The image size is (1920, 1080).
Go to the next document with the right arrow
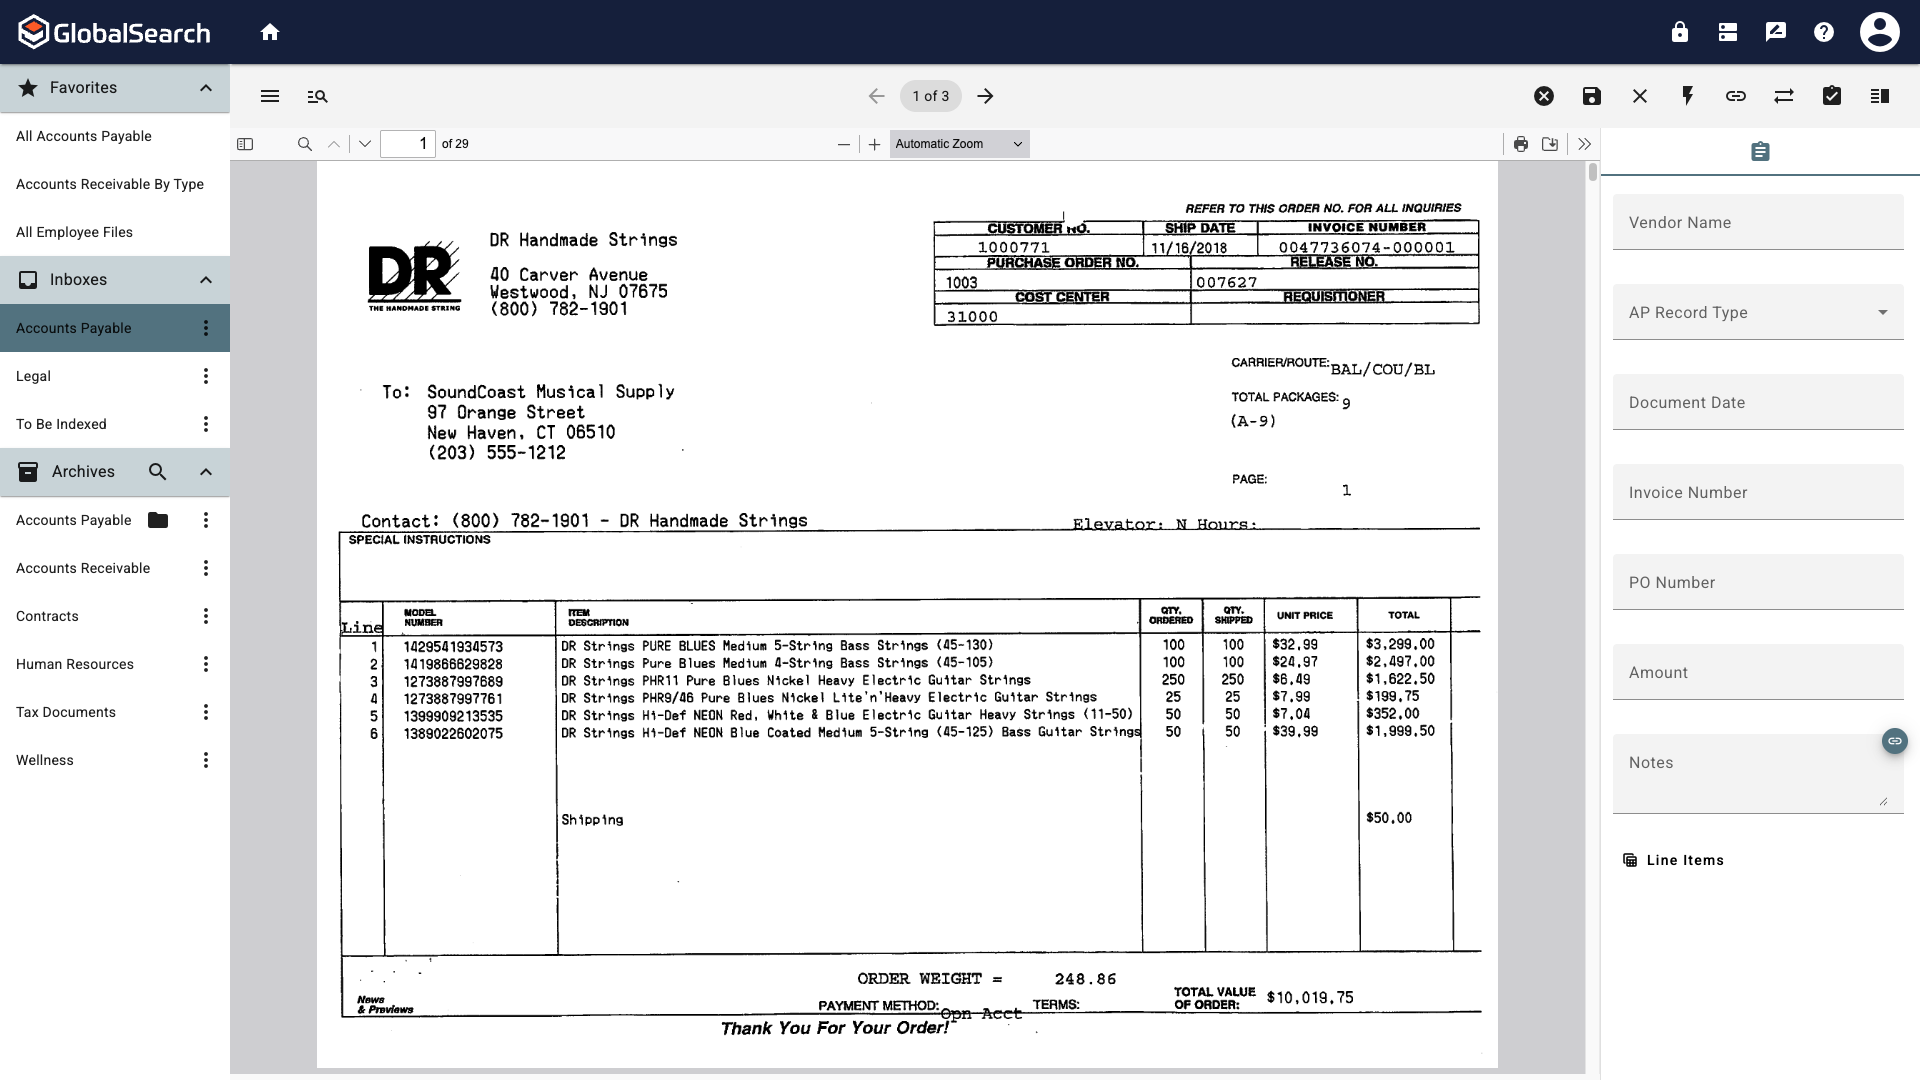[x=985, y=96]
